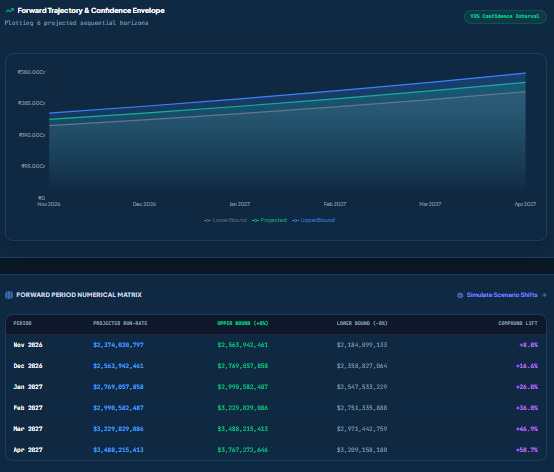This screenshot has width=554, height=472.
Task: Click lower bound value $2,184,099,133
Action: coord(362,345)
